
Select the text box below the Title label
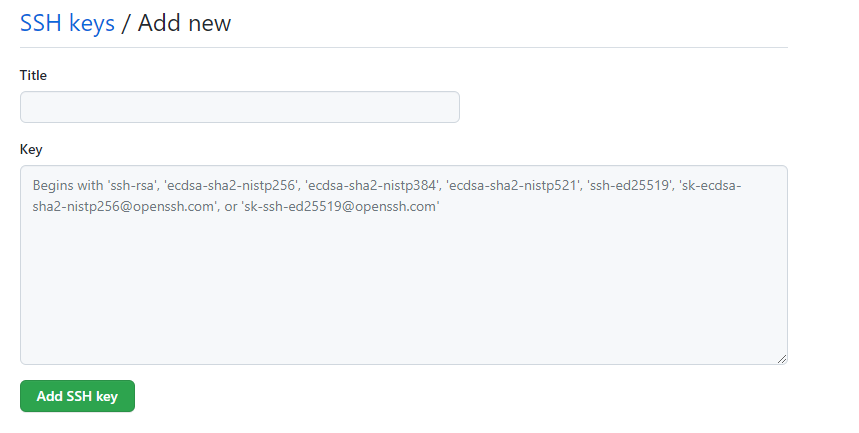(x=239, y=107)
